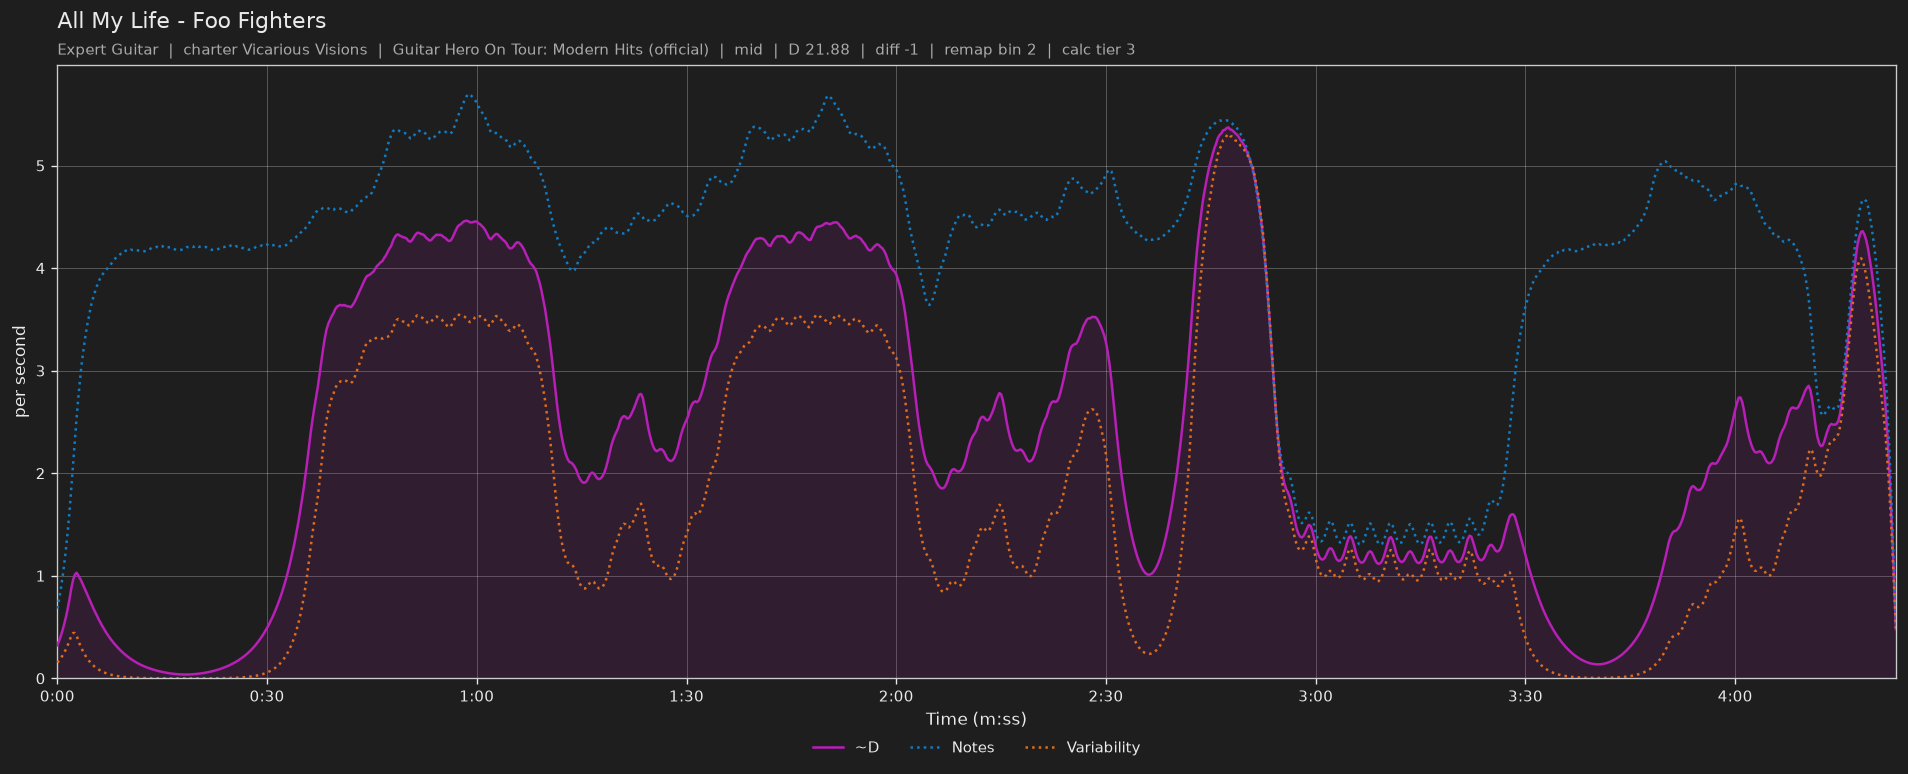
Task: Click the "3:30" time tick label
Action: click(x=1525, y=697)
